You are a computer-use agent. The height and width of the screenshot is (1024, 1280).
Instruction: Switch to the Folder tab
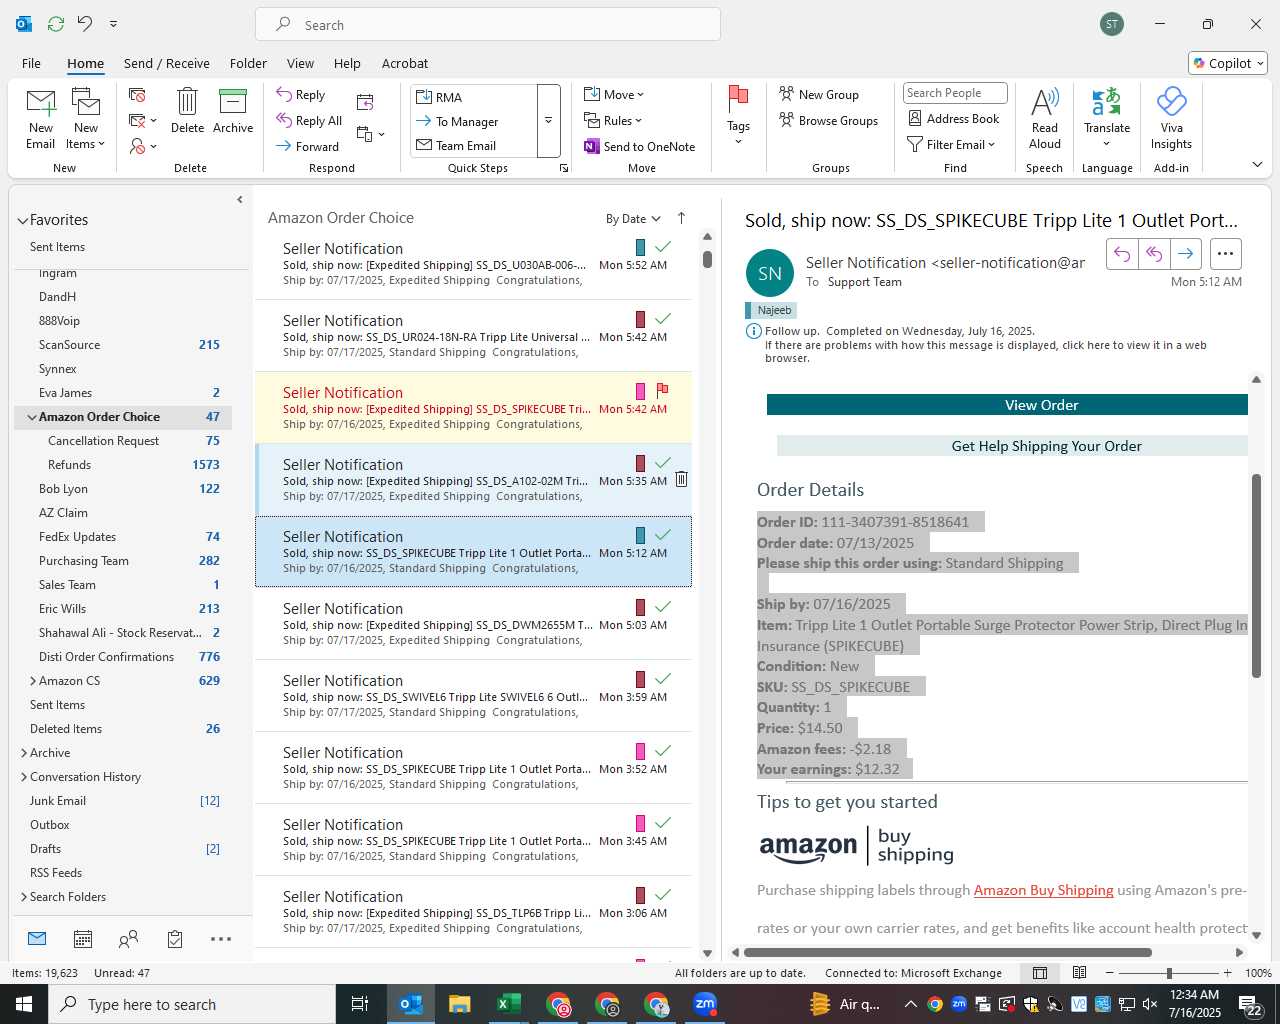tap(248, 63)
